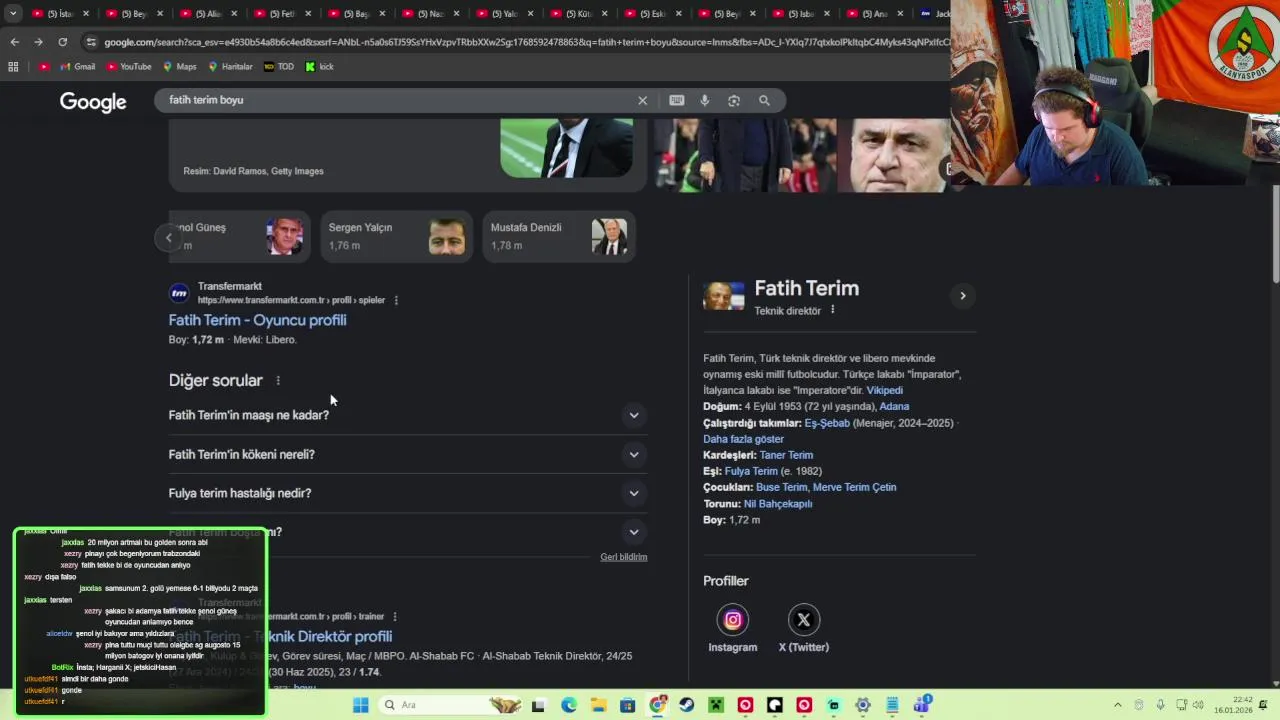This screenshot has height=720, width=1280.
Task: Open more options beside Teknik direktör label
Action: point(832,310)
